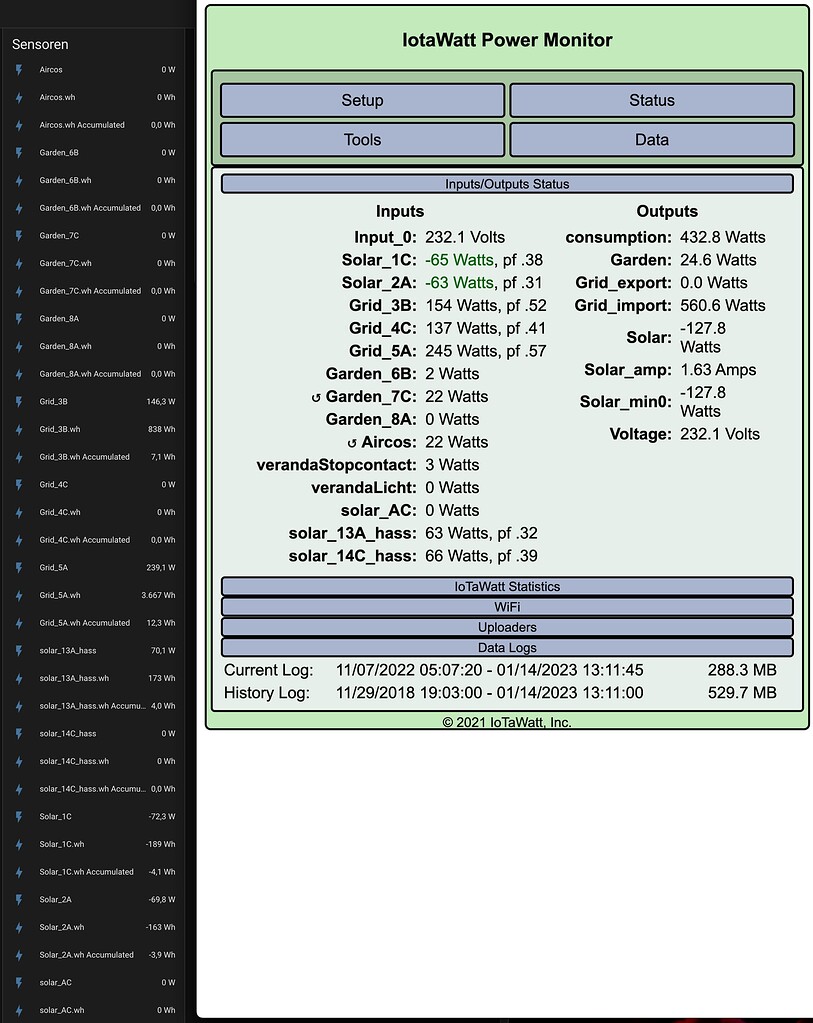Open the Setup menu
Viewport: 813px width, 1023px height.
click(x=362, y=101)
